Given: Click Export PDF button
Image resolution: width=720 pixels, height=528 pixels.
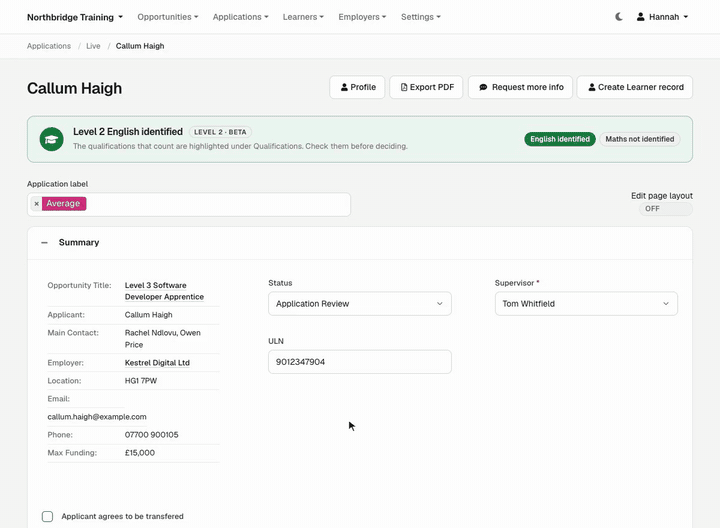Looking at the screenshot, I should point(426,87).
